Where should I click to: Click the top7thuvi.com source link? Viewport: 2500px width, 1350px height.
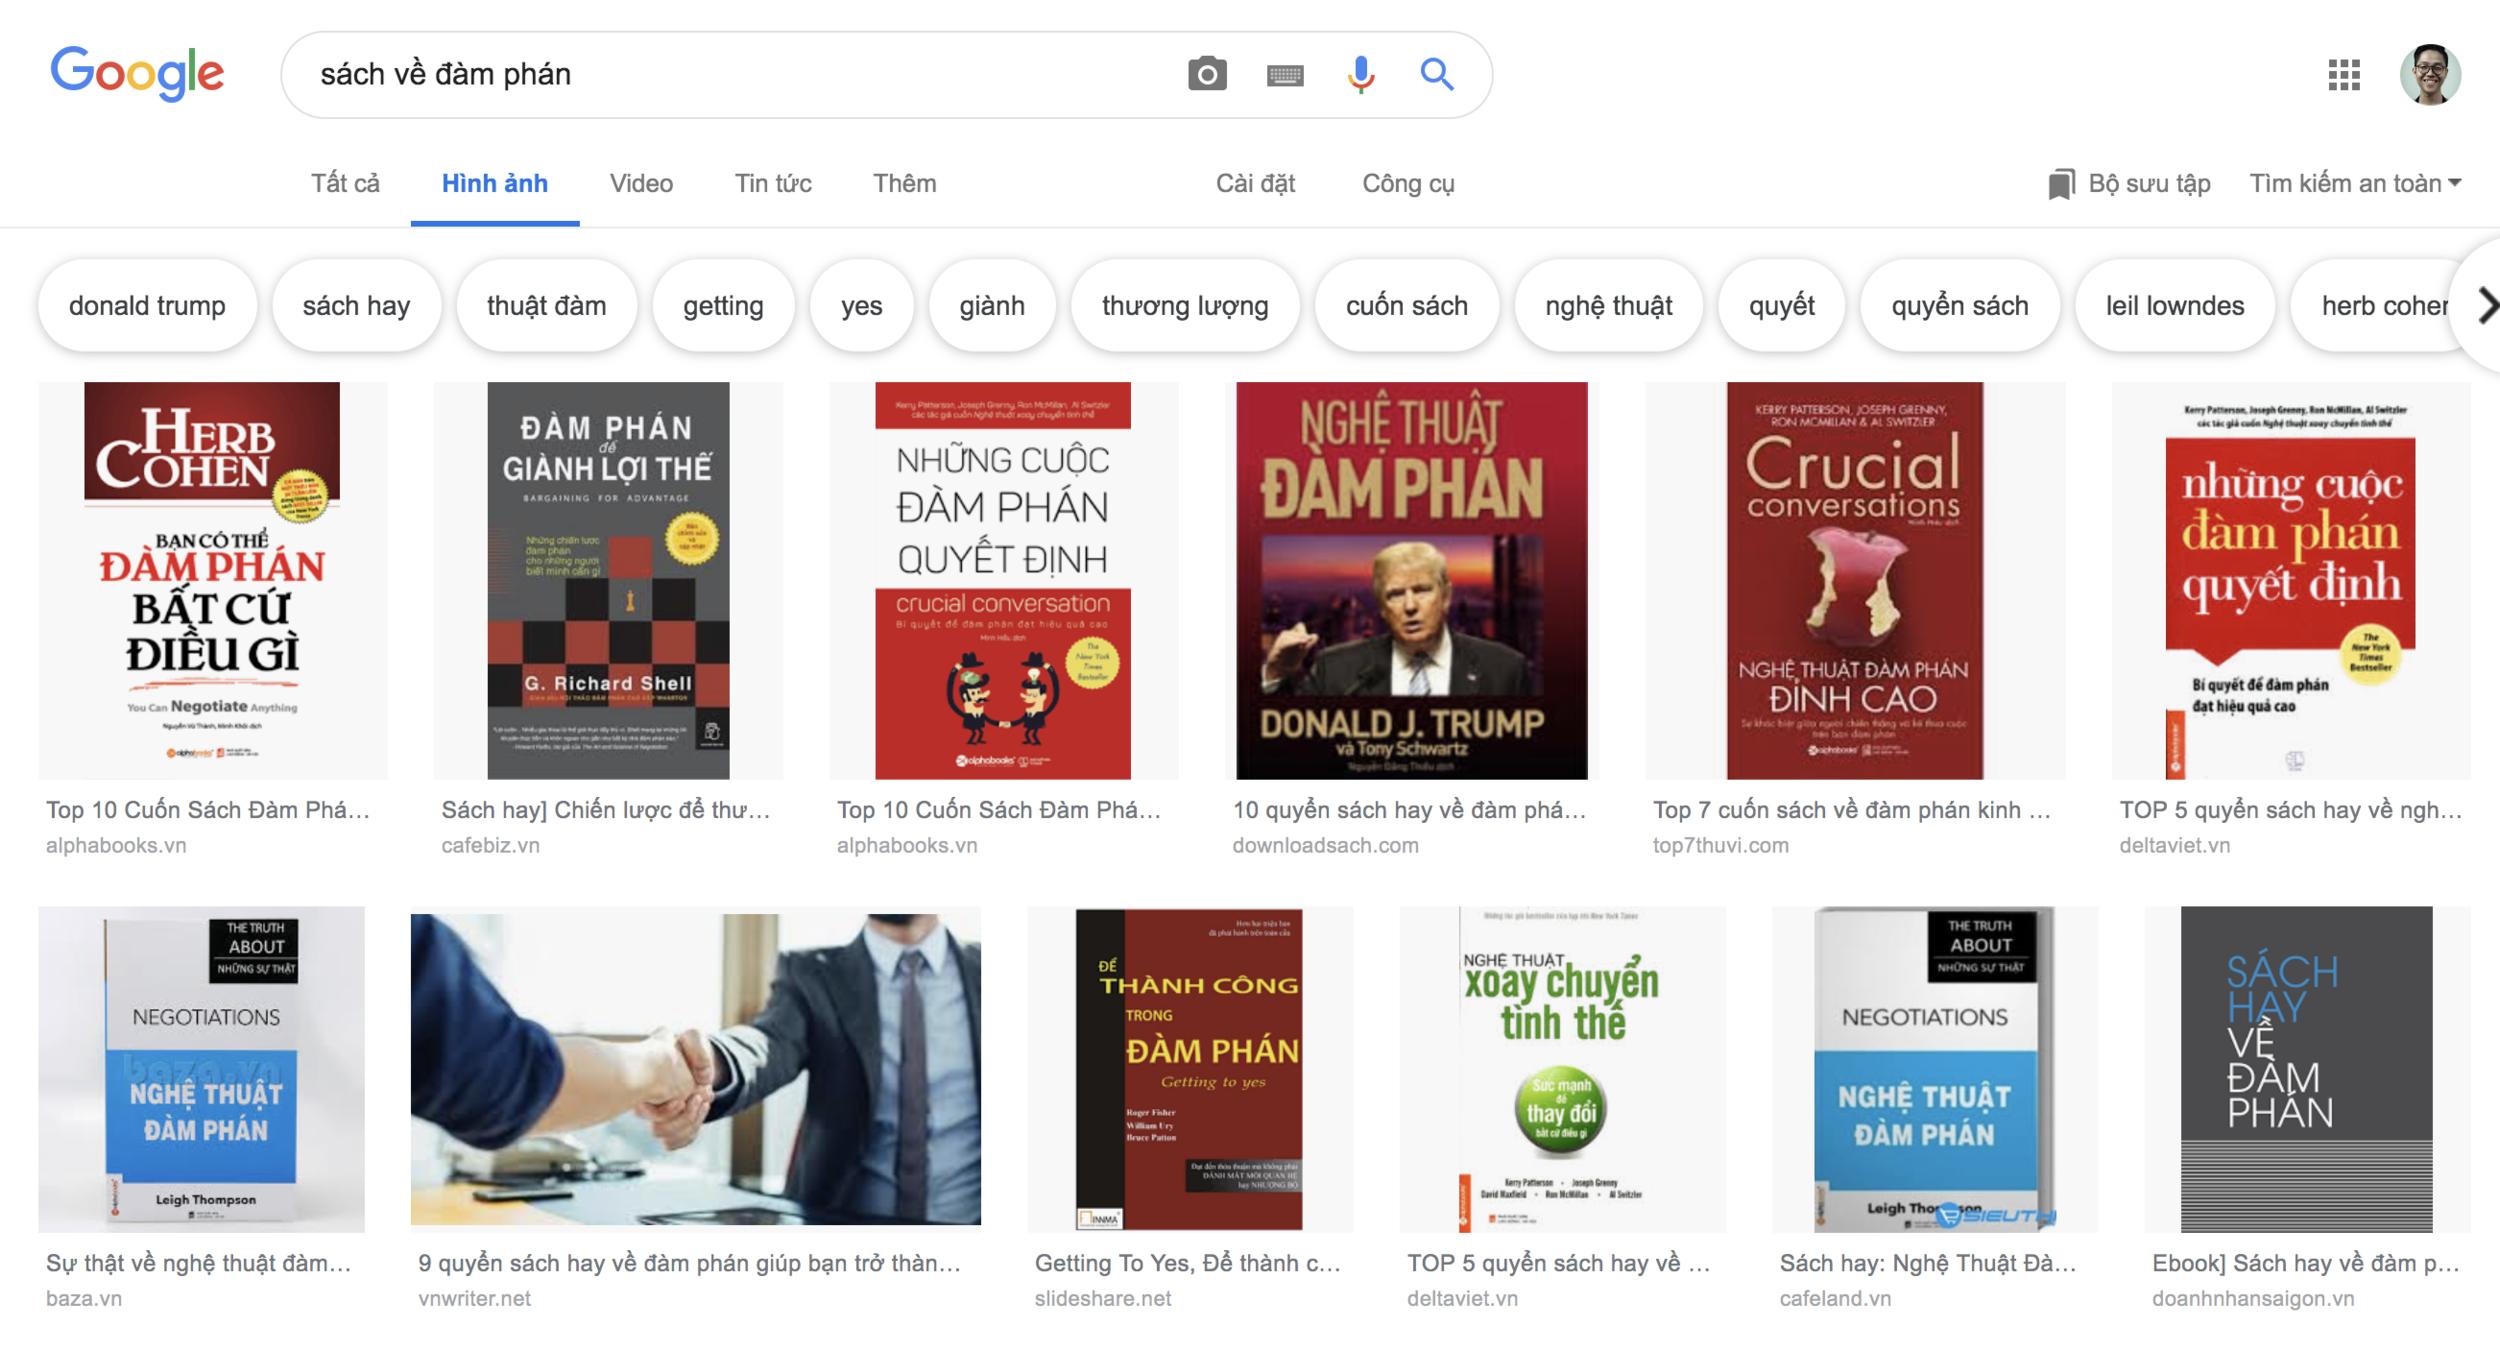pyautogui.click(x=1720, y=846)
